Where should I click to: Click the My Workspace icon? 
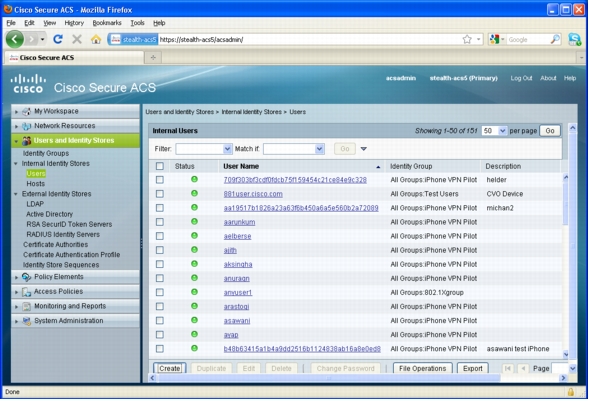coord(26,112)
